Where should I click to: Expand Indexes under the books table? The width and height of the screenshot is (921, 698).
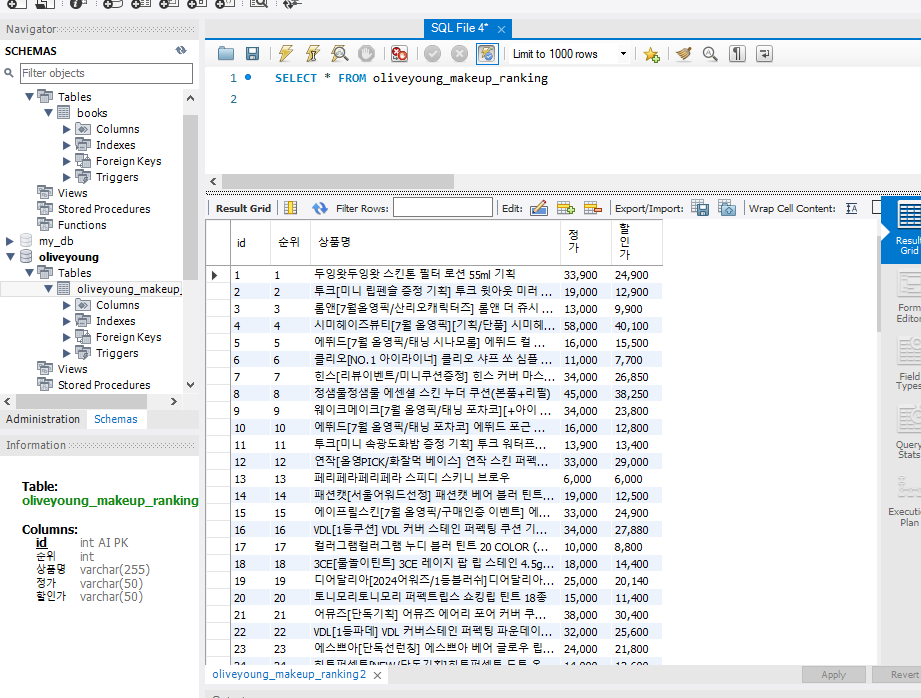[x=66, y=145]
